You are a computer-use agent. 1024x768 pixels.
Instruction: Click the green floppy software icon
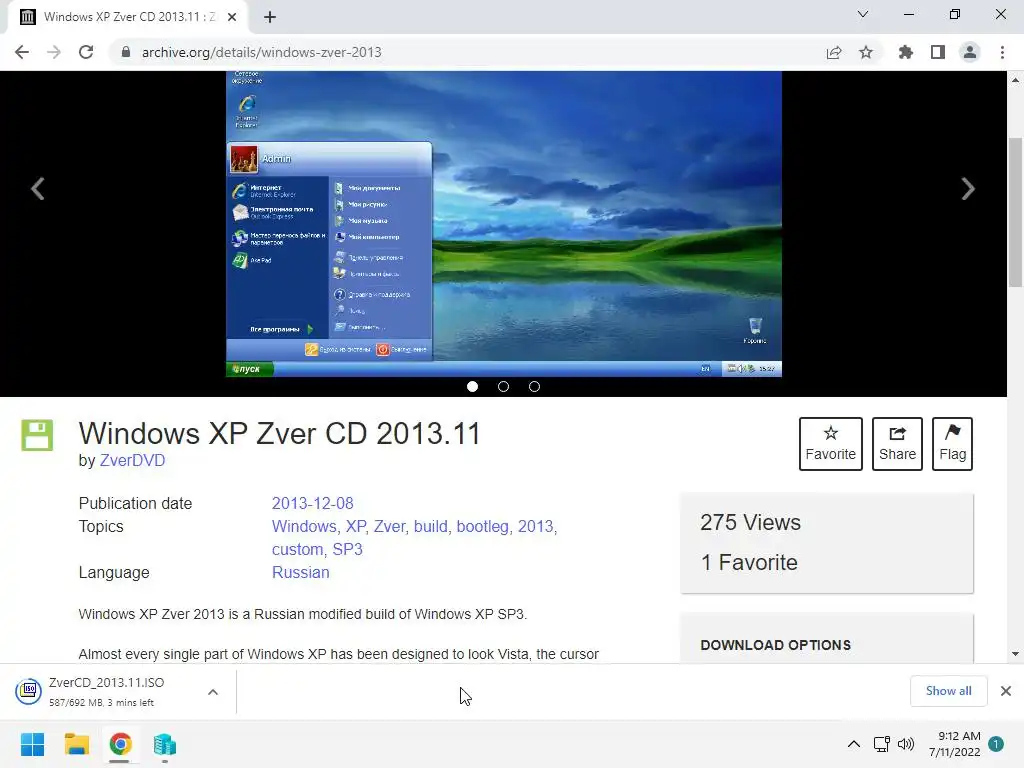tap(37, 435)
